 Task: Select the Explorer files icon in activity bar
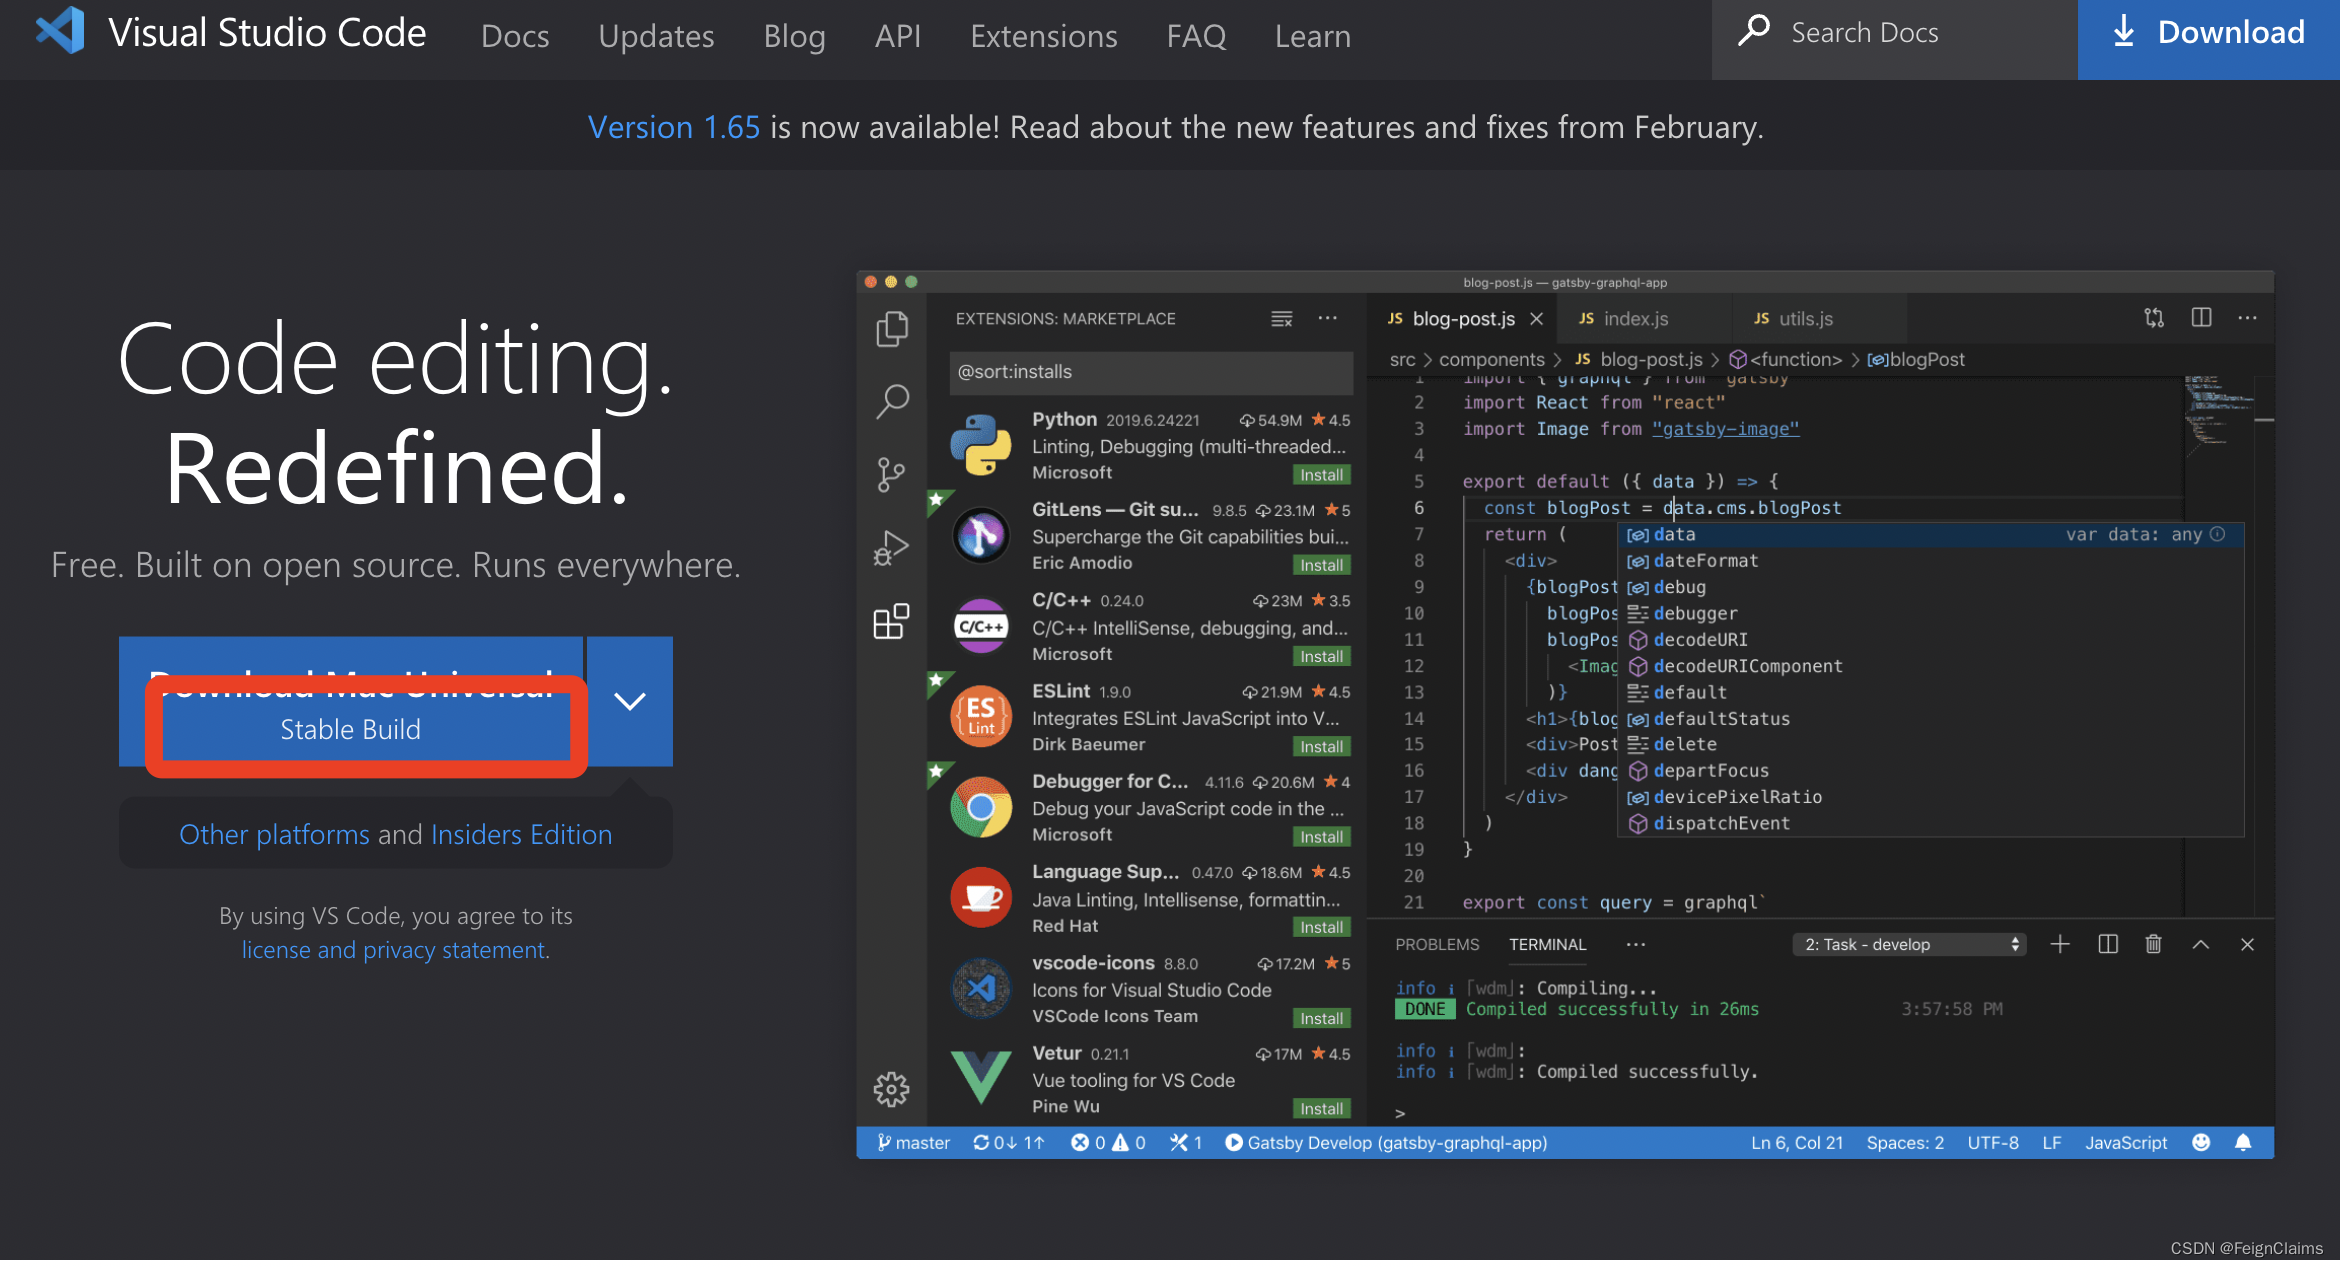tap(892, 329)
